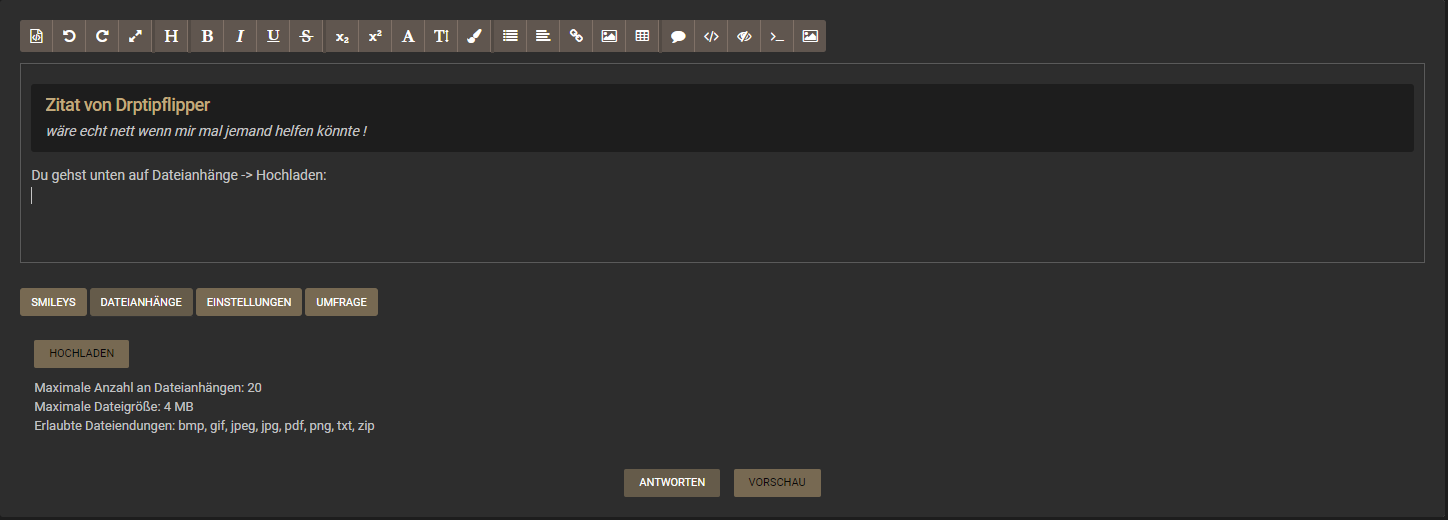Click the redo arrow icon
Image resolution: width=1448 pixels, height=520 pixels.
pos(102,36)
